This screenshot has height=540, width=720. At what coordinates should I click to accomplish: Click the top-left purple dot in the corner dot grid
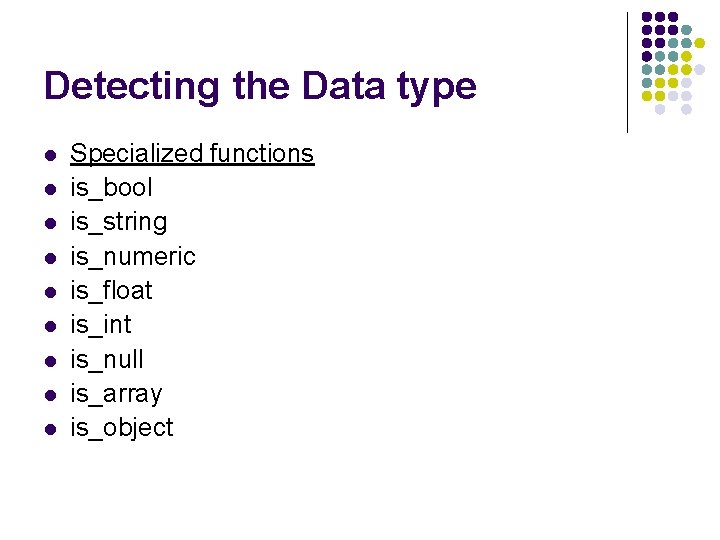coord(647,18)
